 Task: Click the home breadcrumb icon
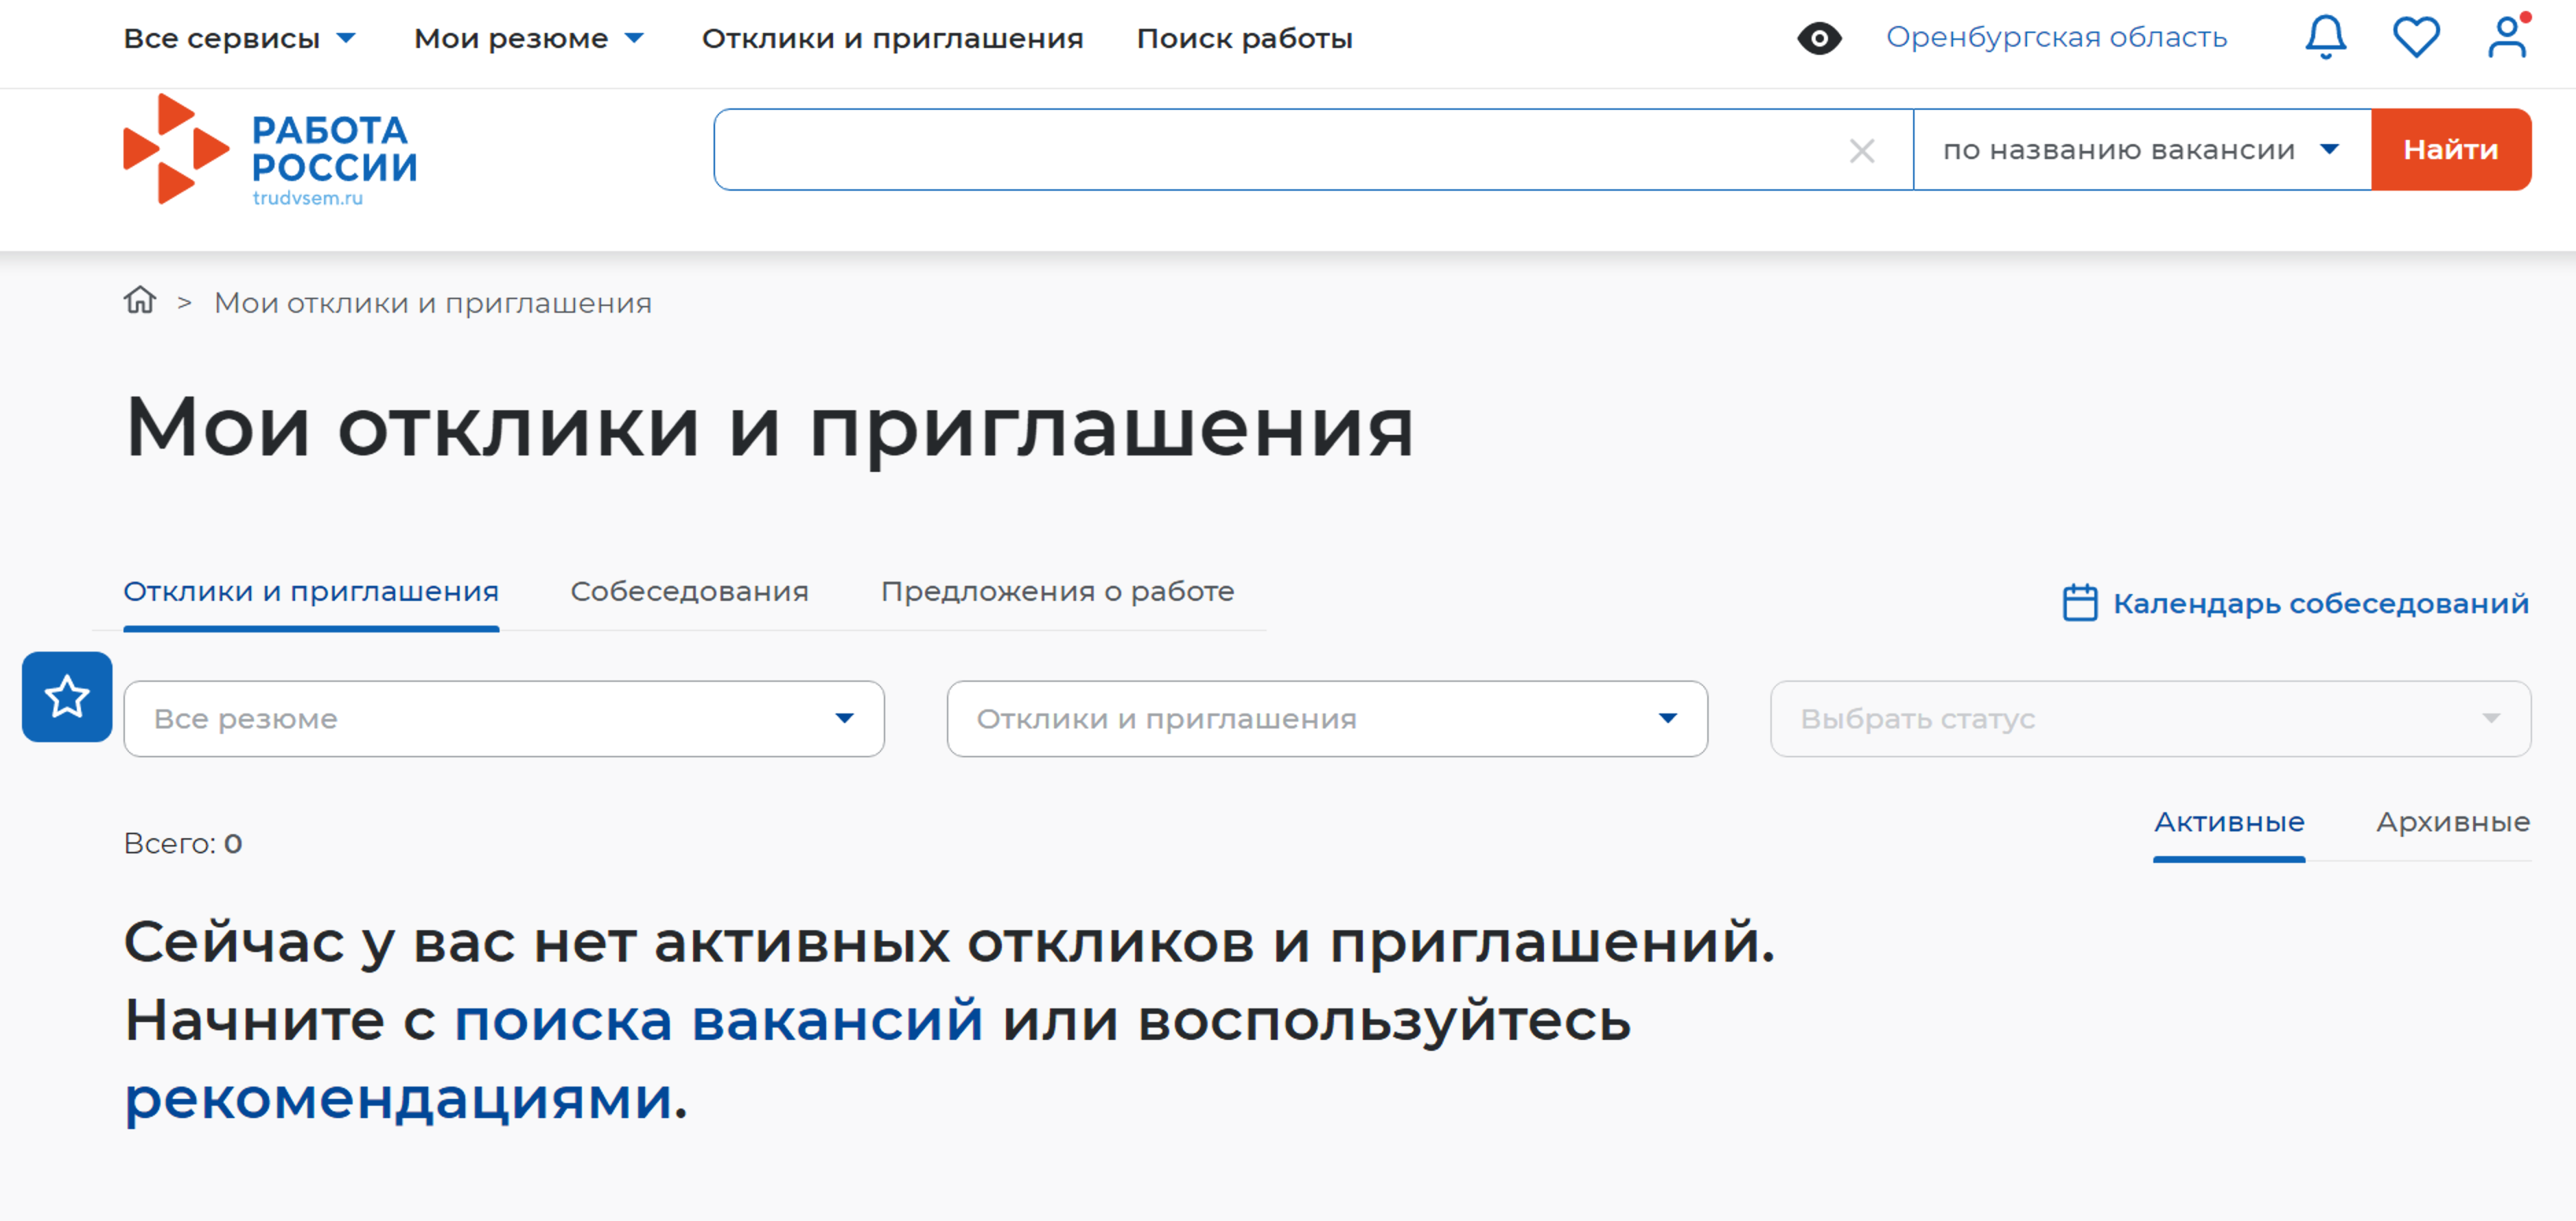pos(140,300)
